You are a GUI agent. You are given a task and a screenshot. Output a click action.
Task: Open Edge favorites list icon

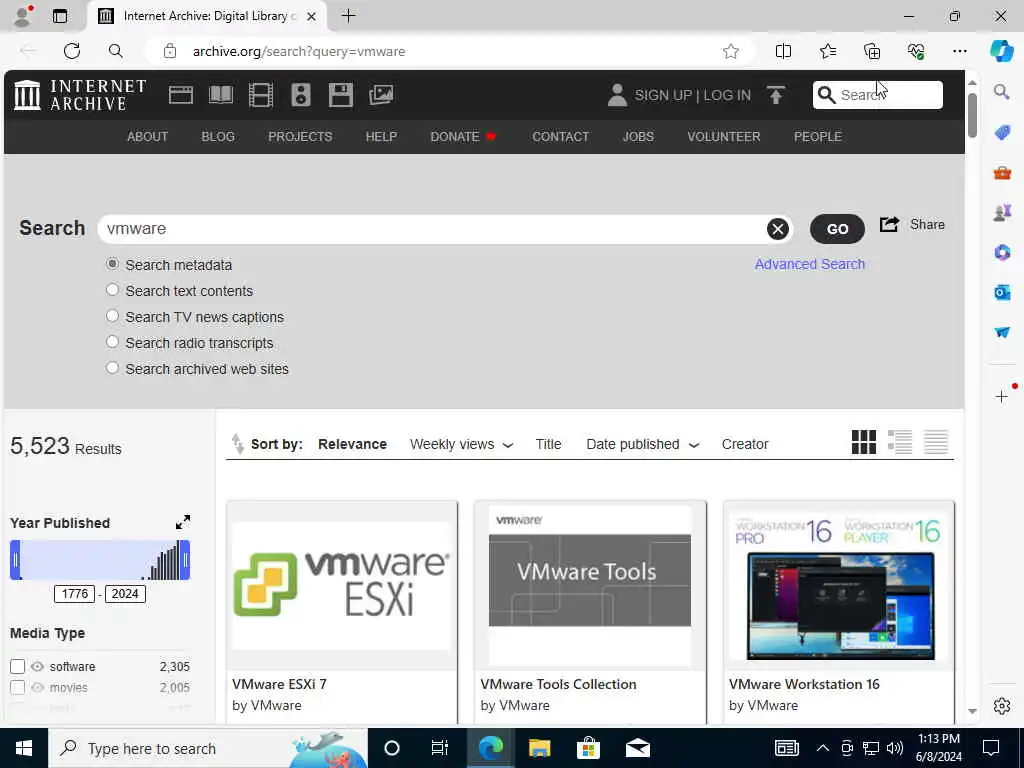(827, 51)
